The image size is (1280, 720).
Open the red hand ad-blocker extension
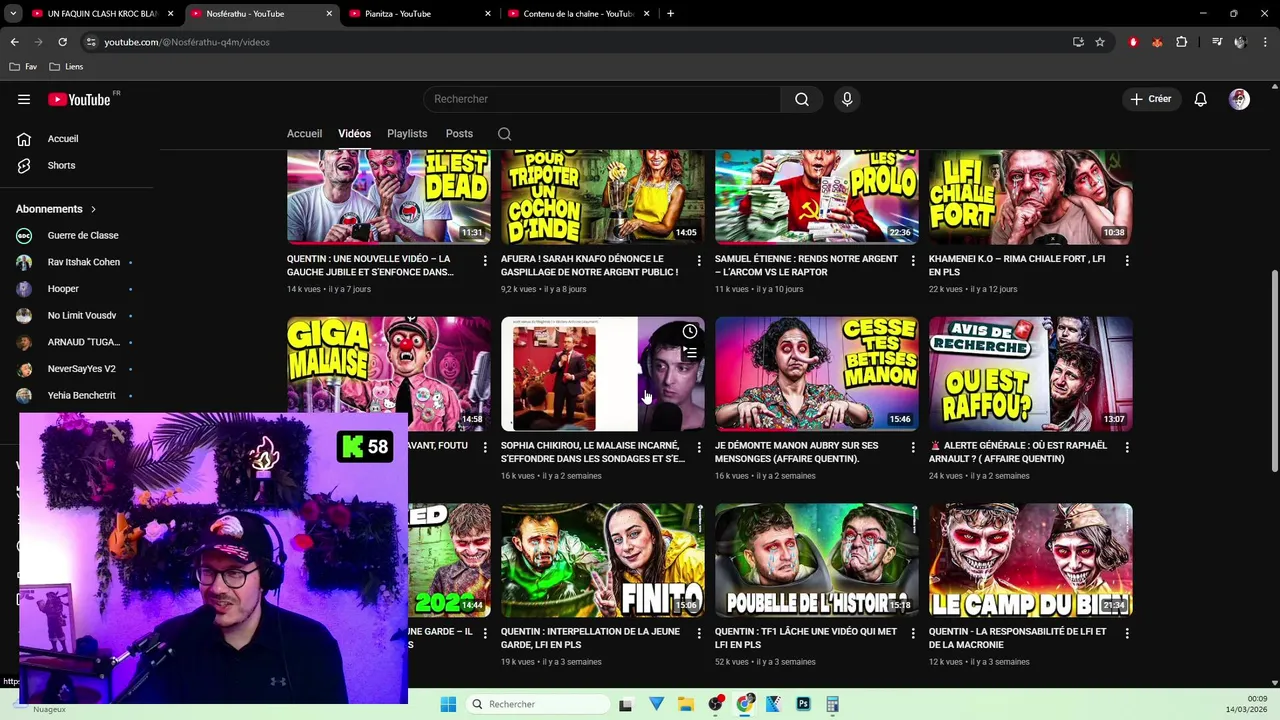coord(1133,42)
